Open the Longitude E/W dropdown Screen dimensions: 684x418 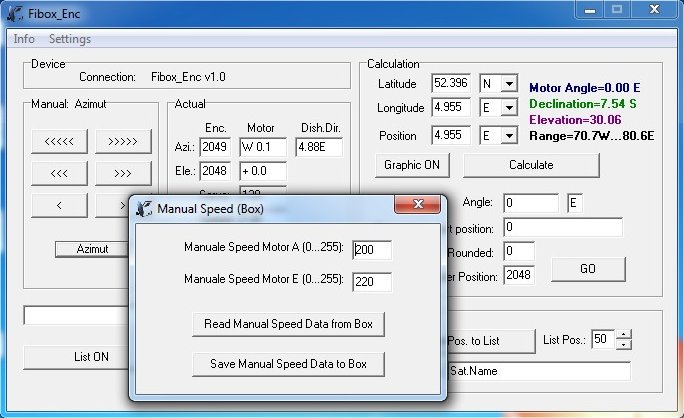point(509,109)
